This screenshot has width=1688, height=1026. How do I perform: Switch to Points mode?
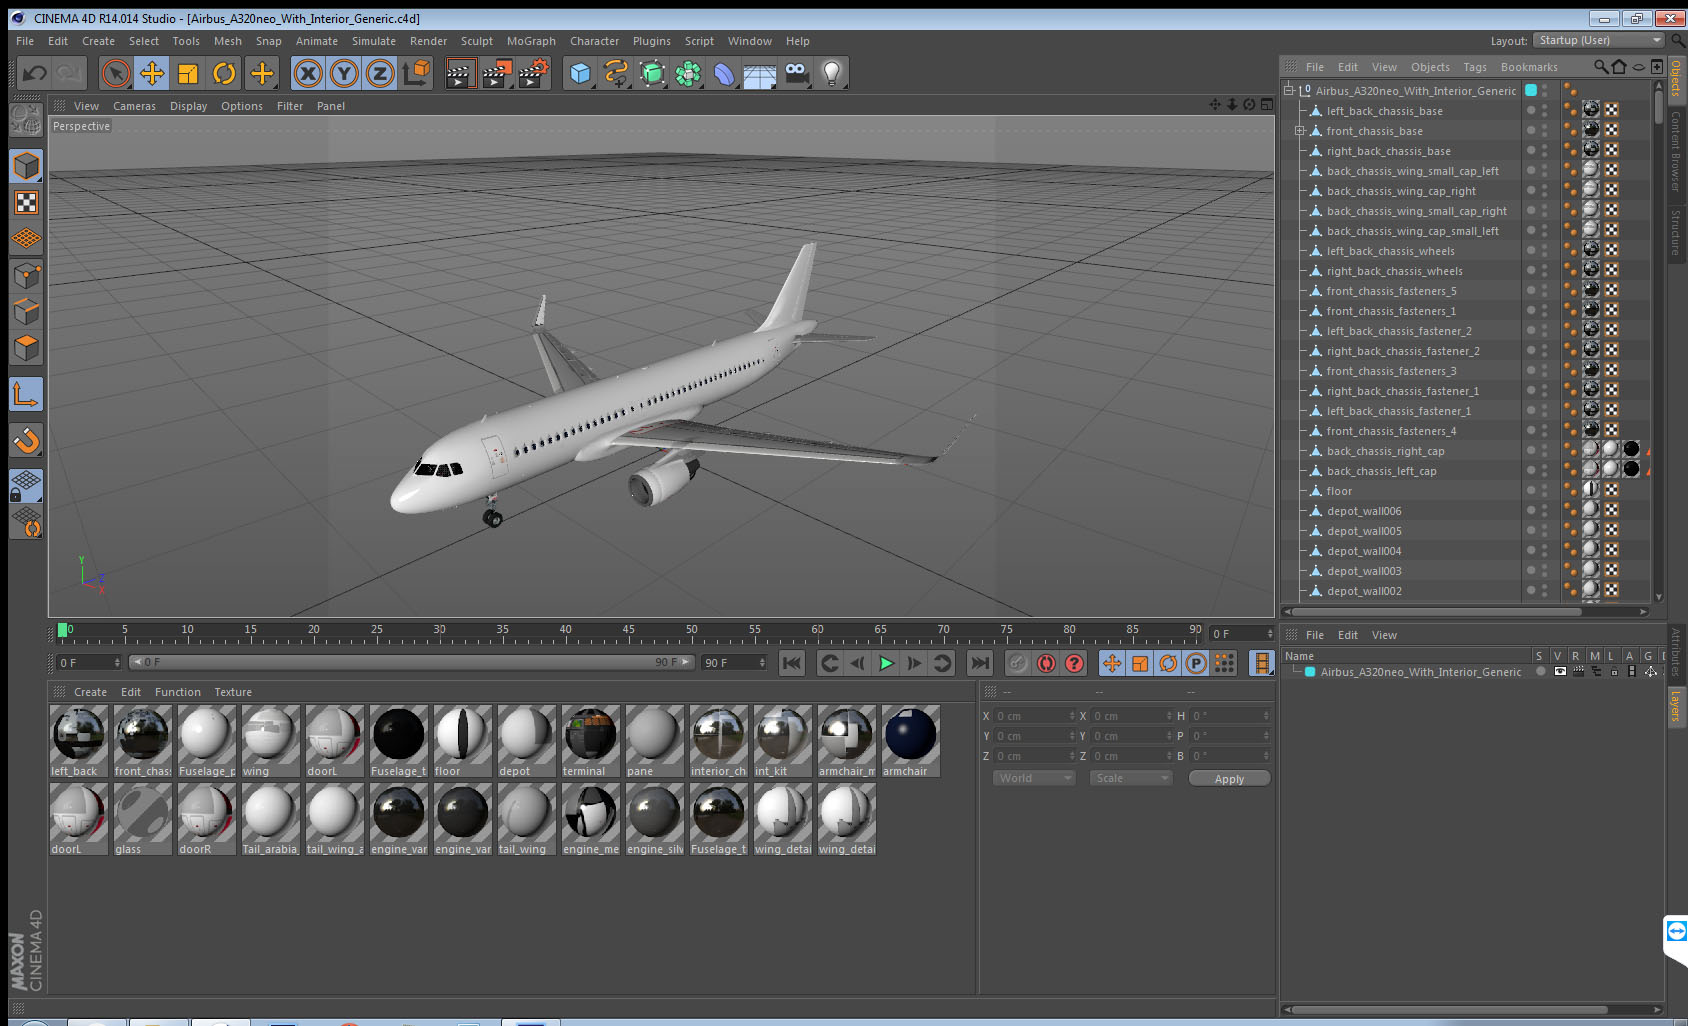tap(26, 275)
